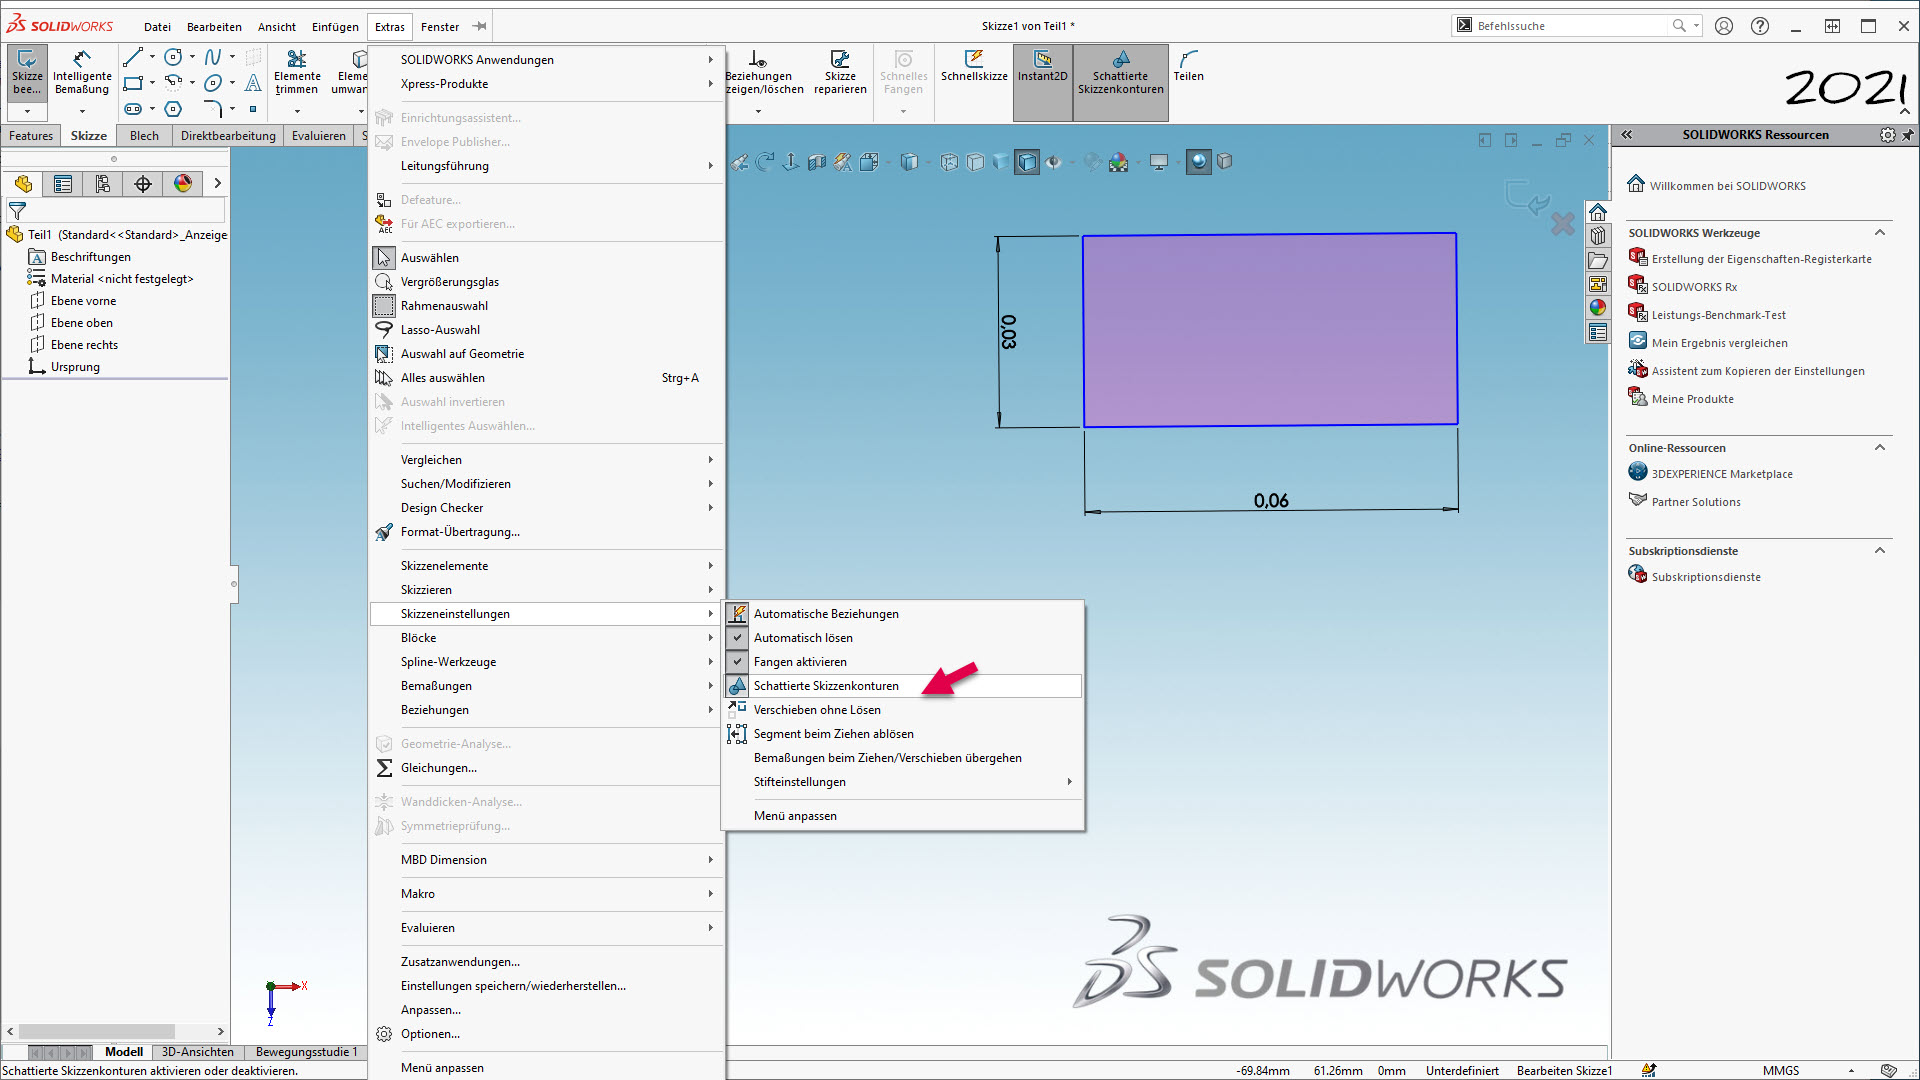The image size is (1920, 1080).
Task: Toggle Verschieben ohne Lösen option
Action: 904,710
